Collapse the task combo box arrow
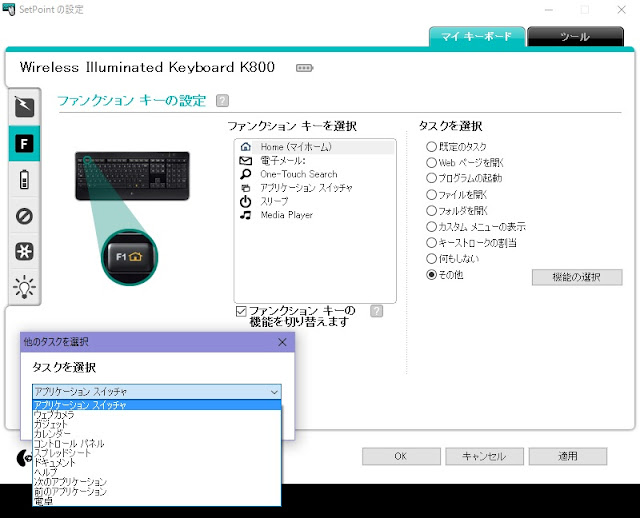The height and width of the screenshot is (518, 640). pyautogui.click(x=274, y=392)
